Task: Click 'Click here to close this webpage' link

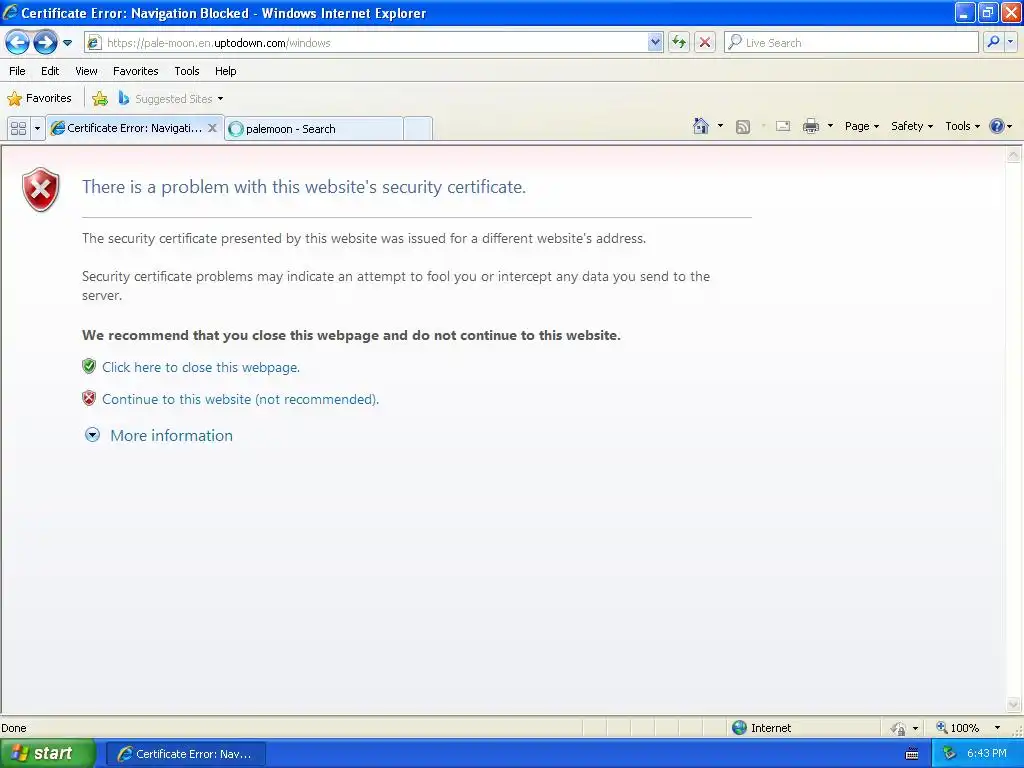Action: click(x=200, y=367)
